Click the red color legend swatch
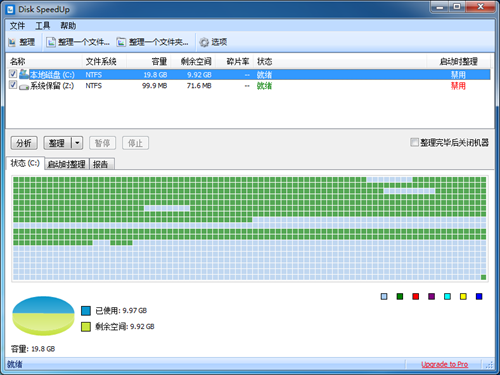 coord(416,296)
